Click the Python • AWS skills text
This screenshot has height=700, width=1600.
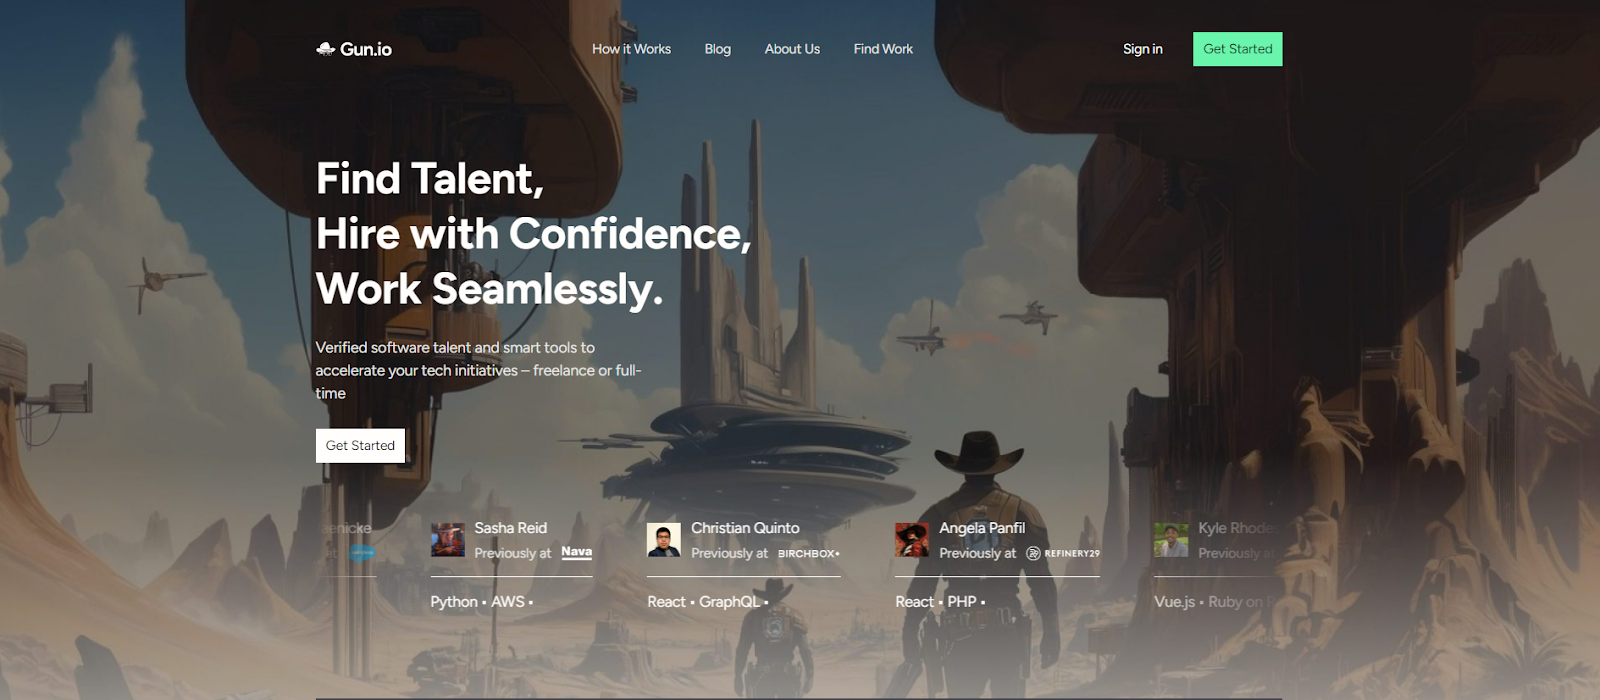482,602
